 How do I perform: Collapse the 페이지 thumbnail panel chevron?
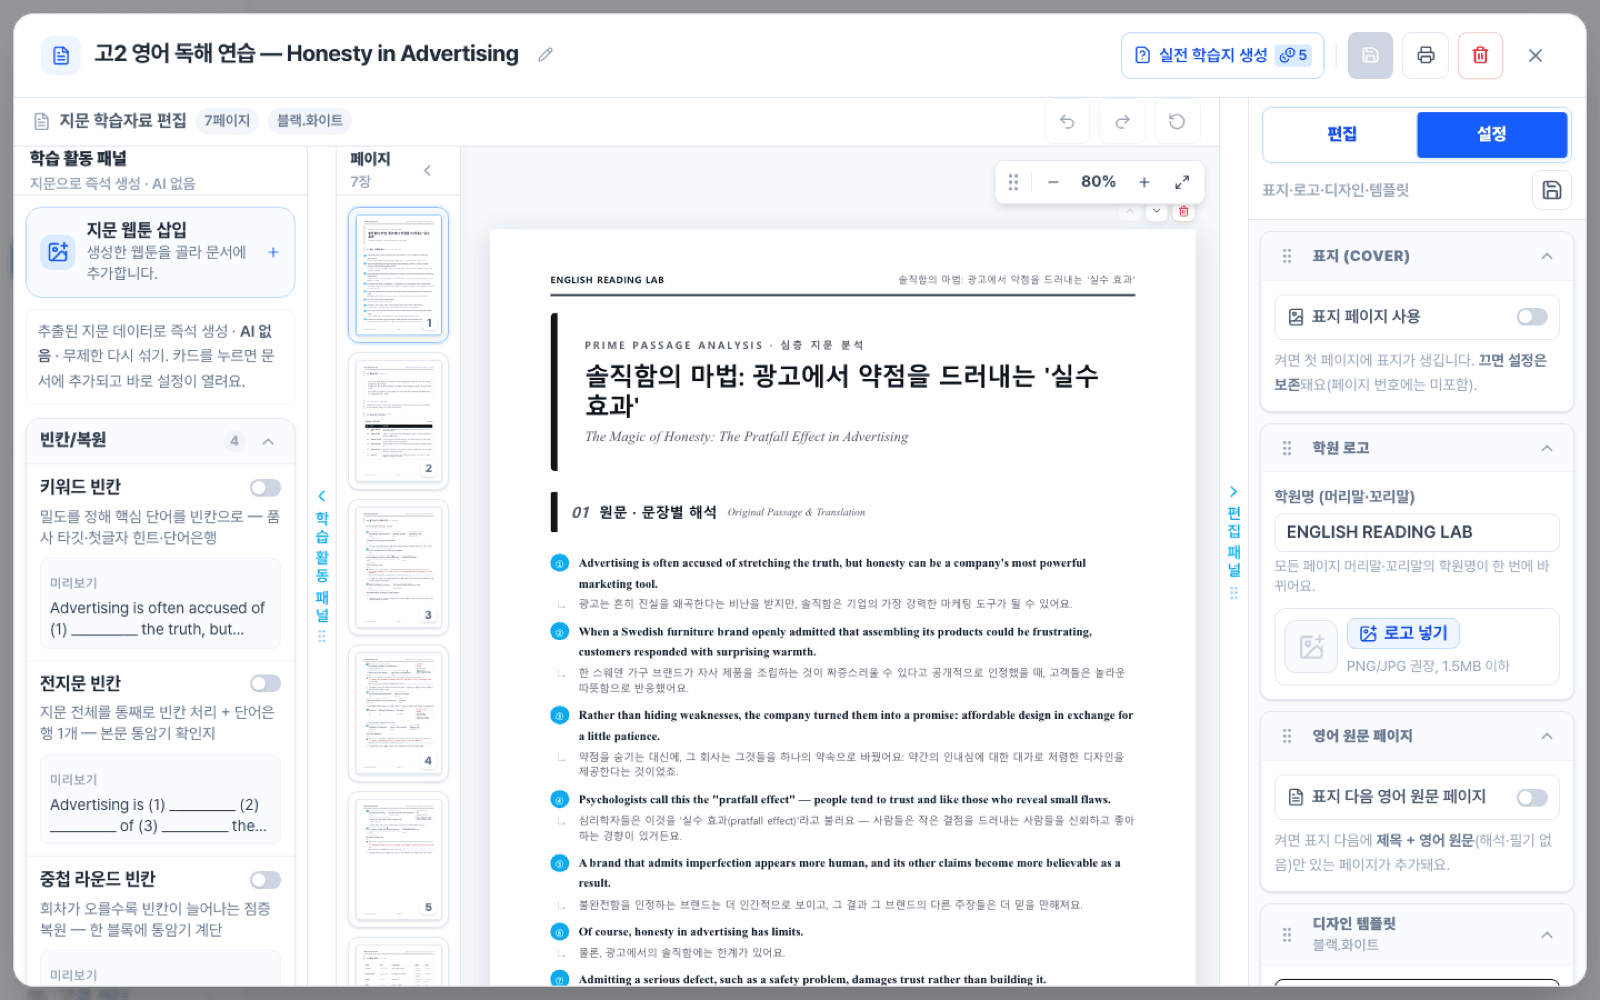(427, 170)
